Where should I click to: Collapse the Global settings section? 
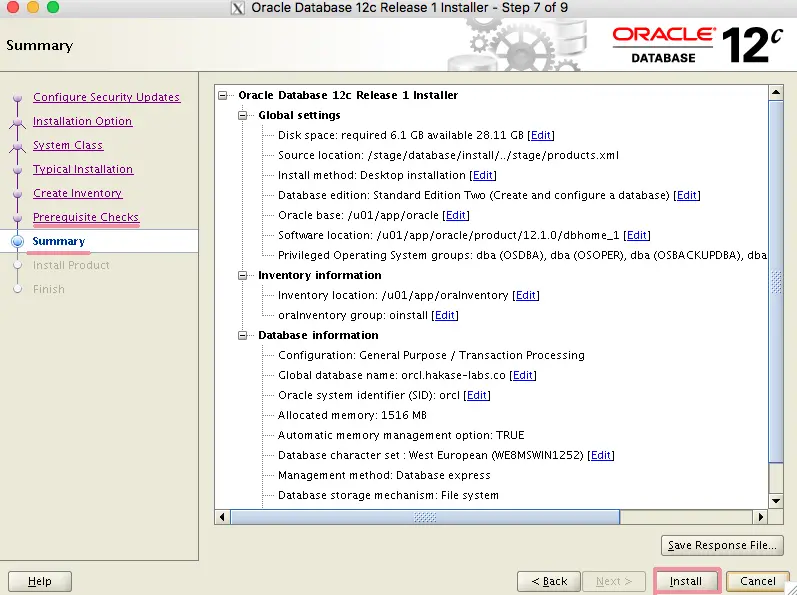[x=242, y=115]
